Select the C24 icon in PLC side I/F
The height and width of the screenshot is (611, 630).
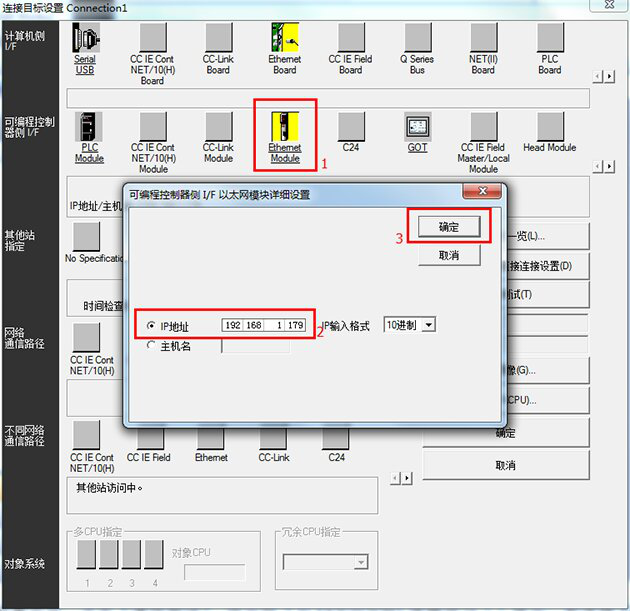(351, 126)
